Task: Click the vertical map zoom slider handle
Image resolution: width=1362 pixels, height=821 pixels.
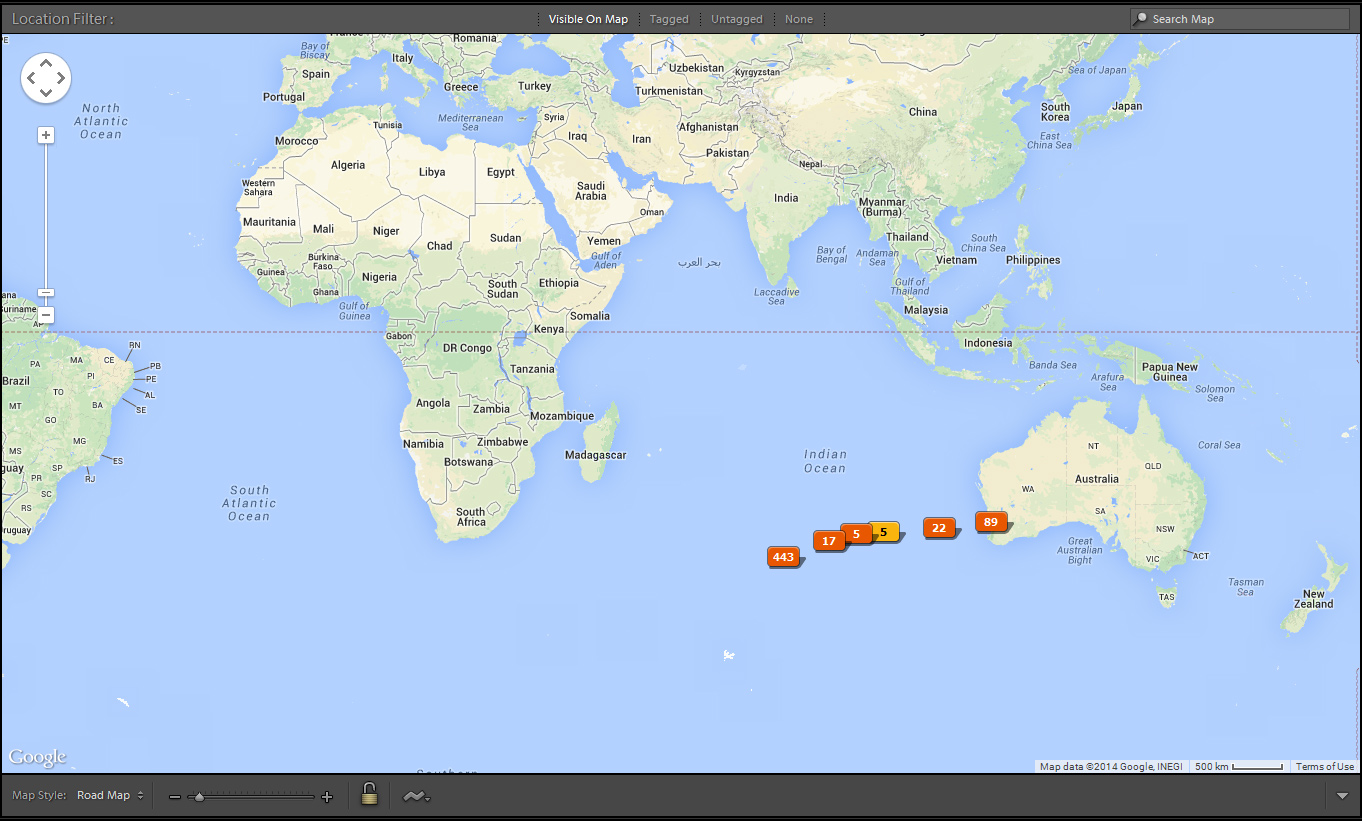Action: (46, 293)
